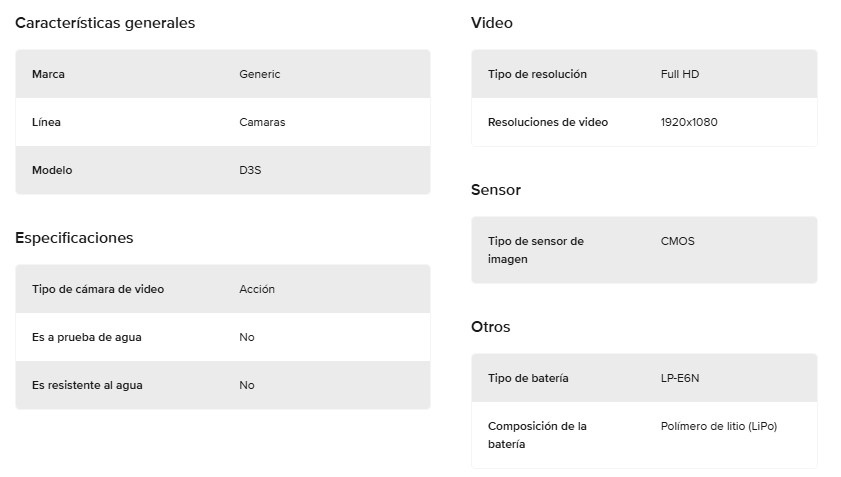Screen dimensions: 841x477
Task: Click the "Composición de la batería" label
Action: click(x=537, y=435)
